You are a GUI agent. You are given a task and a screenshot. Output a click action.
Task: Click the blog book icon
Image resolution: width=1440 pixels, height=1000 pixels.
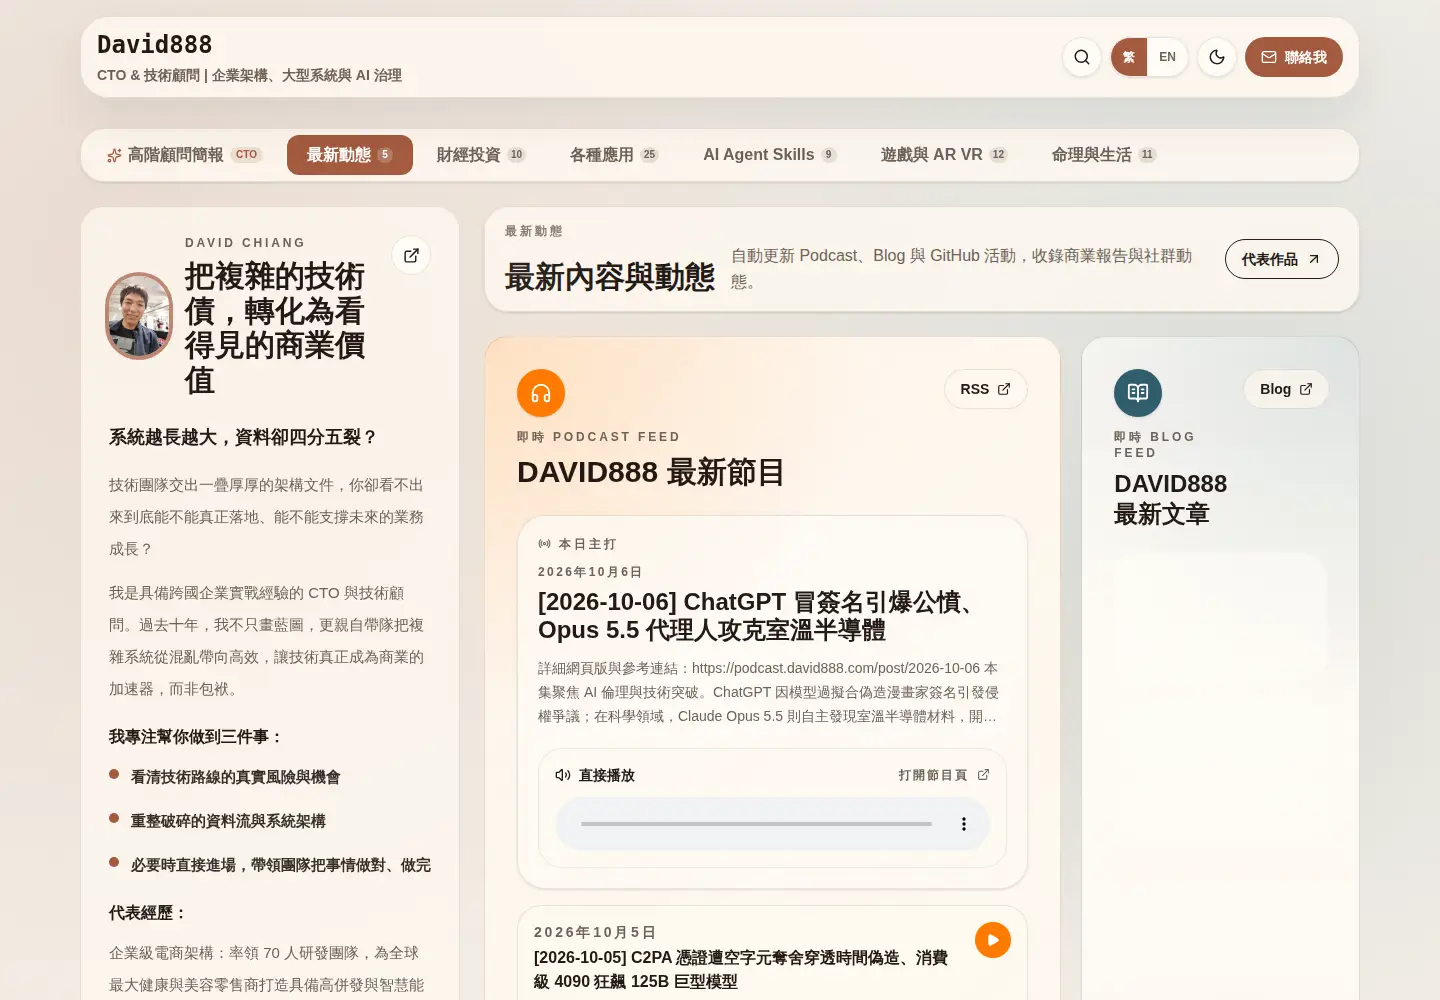coord(1138,393)
